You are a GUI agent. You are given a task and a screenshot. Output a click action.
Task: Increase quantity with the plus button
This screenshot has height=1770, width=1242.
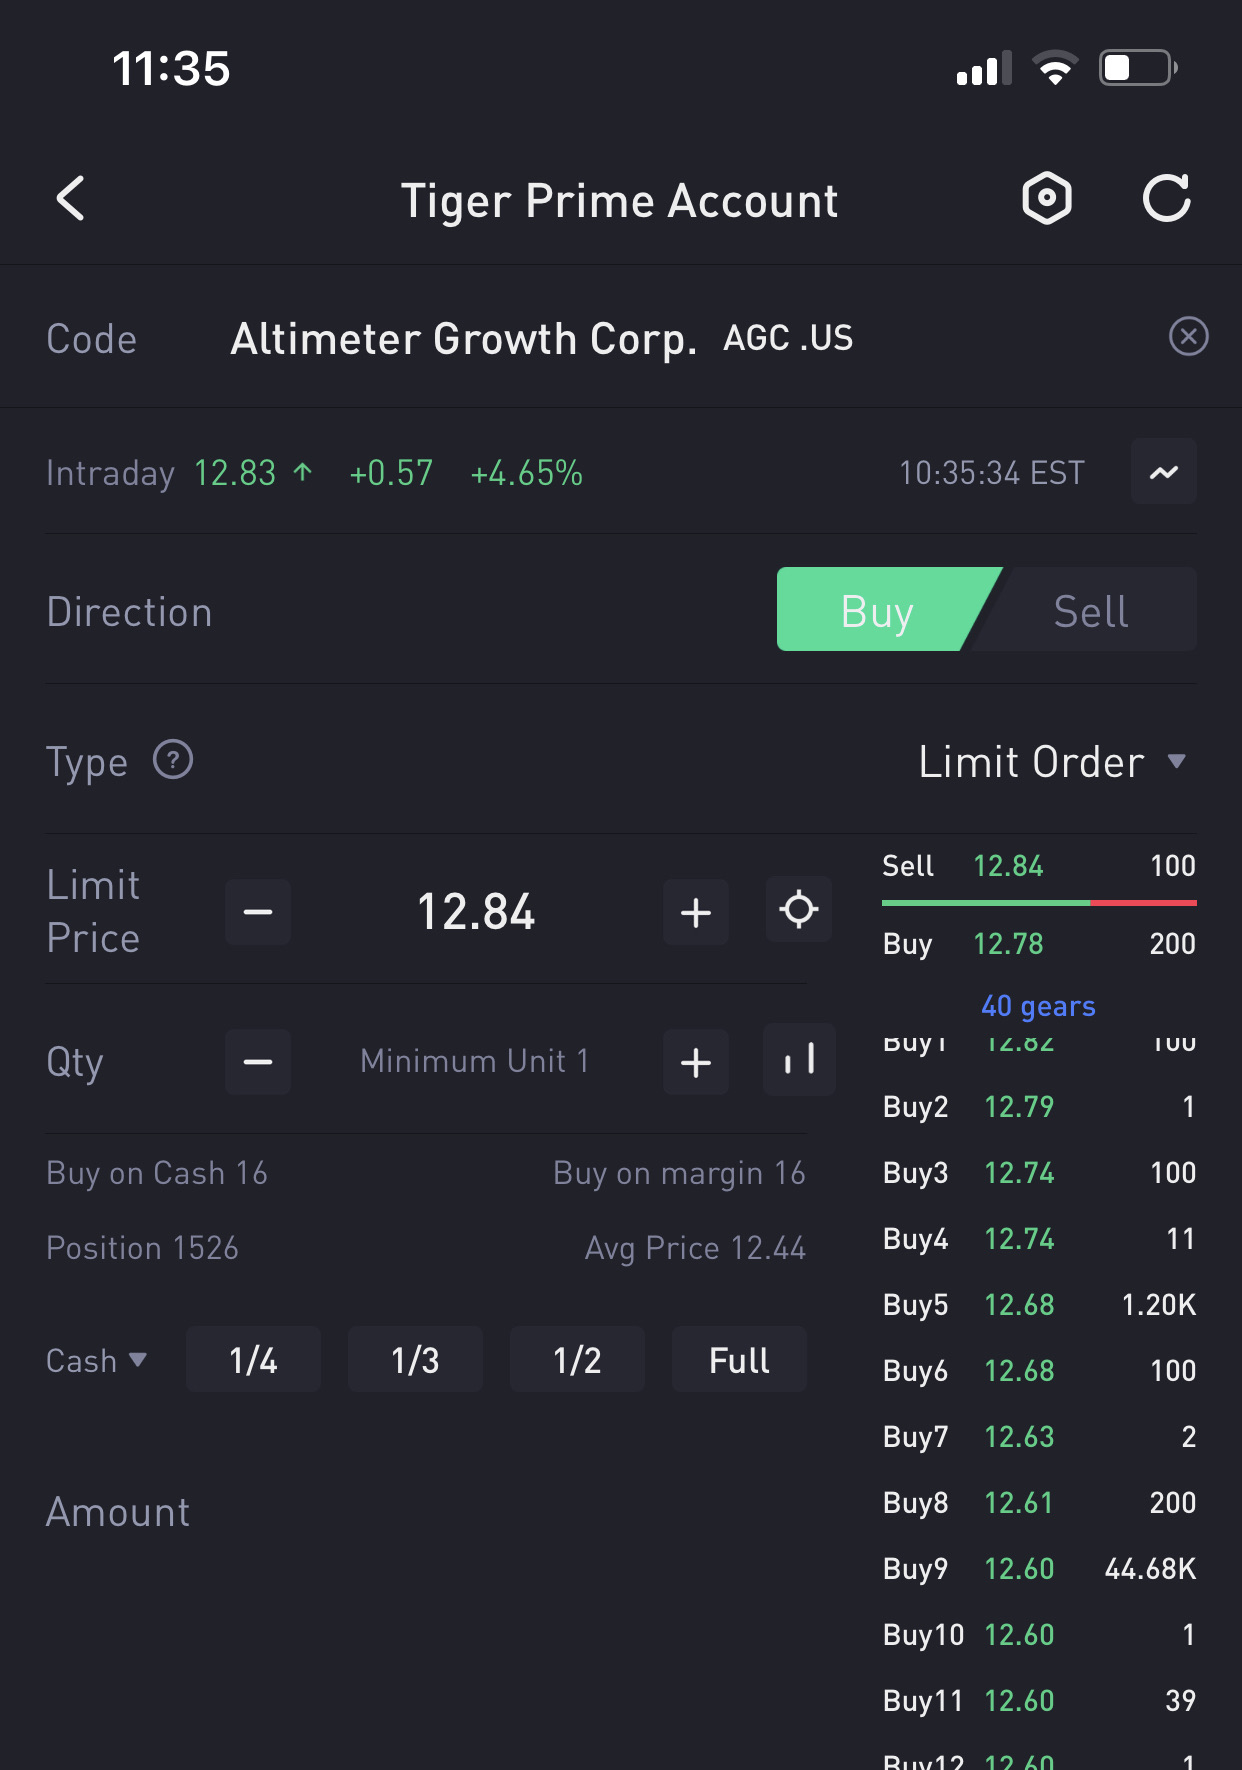pos(696,1062)
